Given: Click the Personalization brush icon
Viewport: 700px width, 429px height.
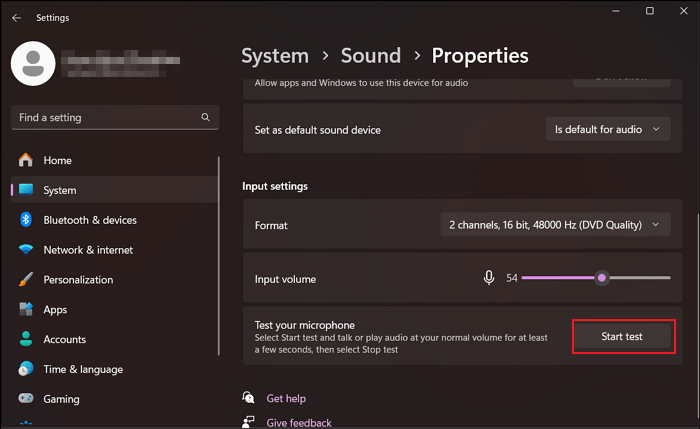Looking at the screenshot, I should (25, 280).
